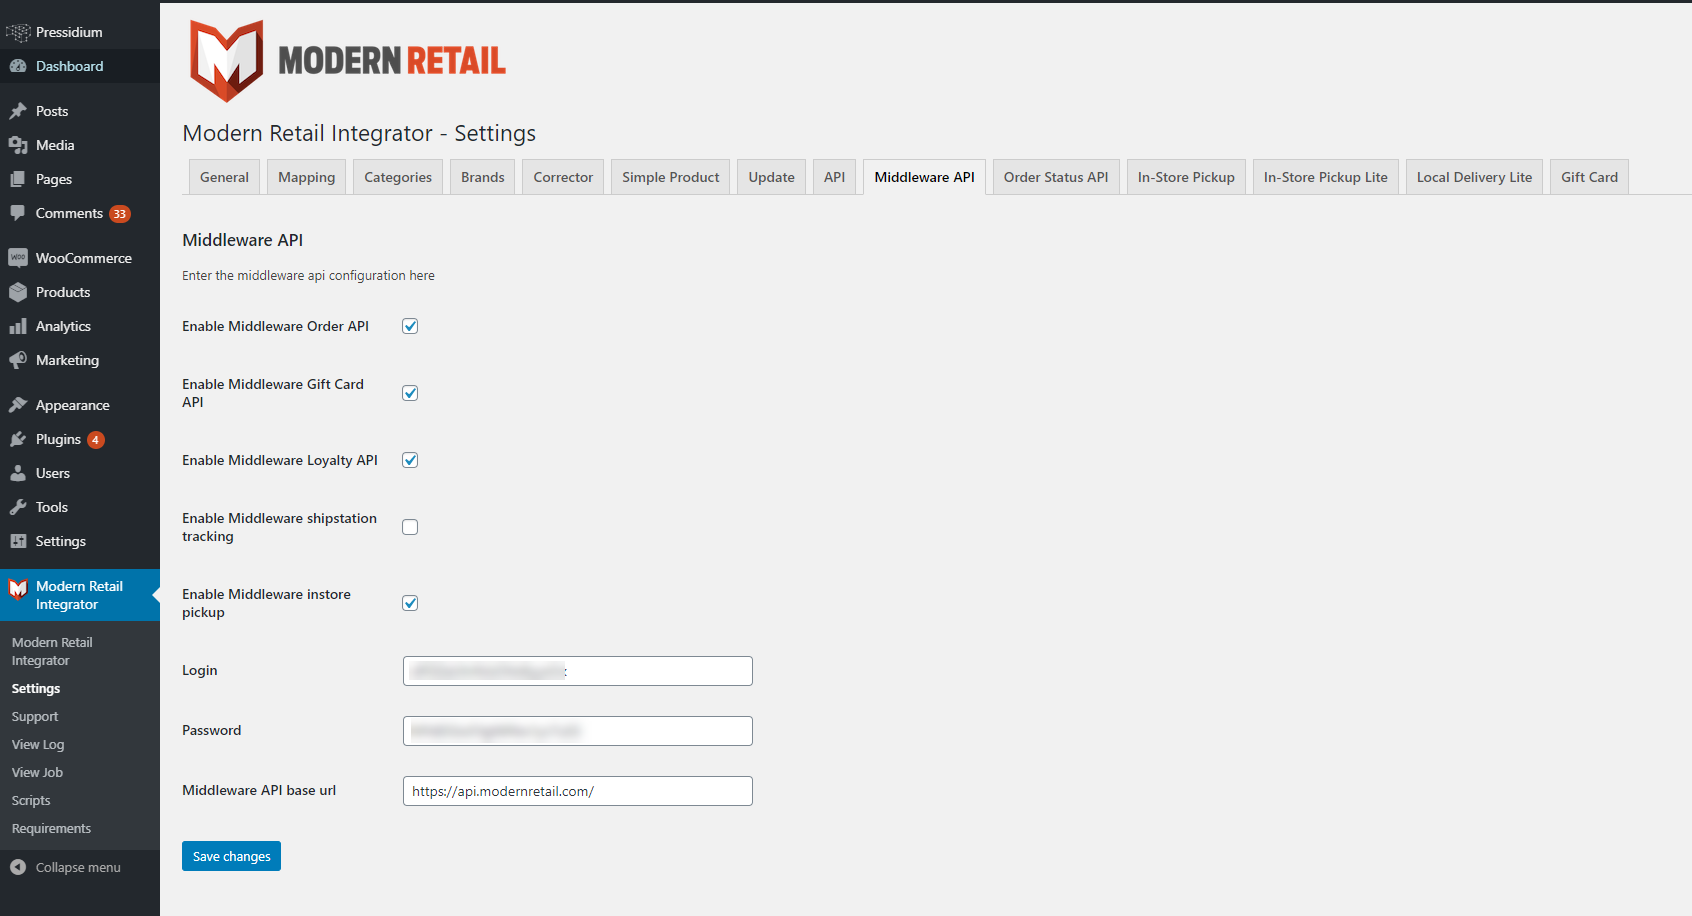Viewport: 1692px width, 916px height.
Task: Toggle Enable Middleware Loyalty API checkbox
Action: tap(410, 460)
